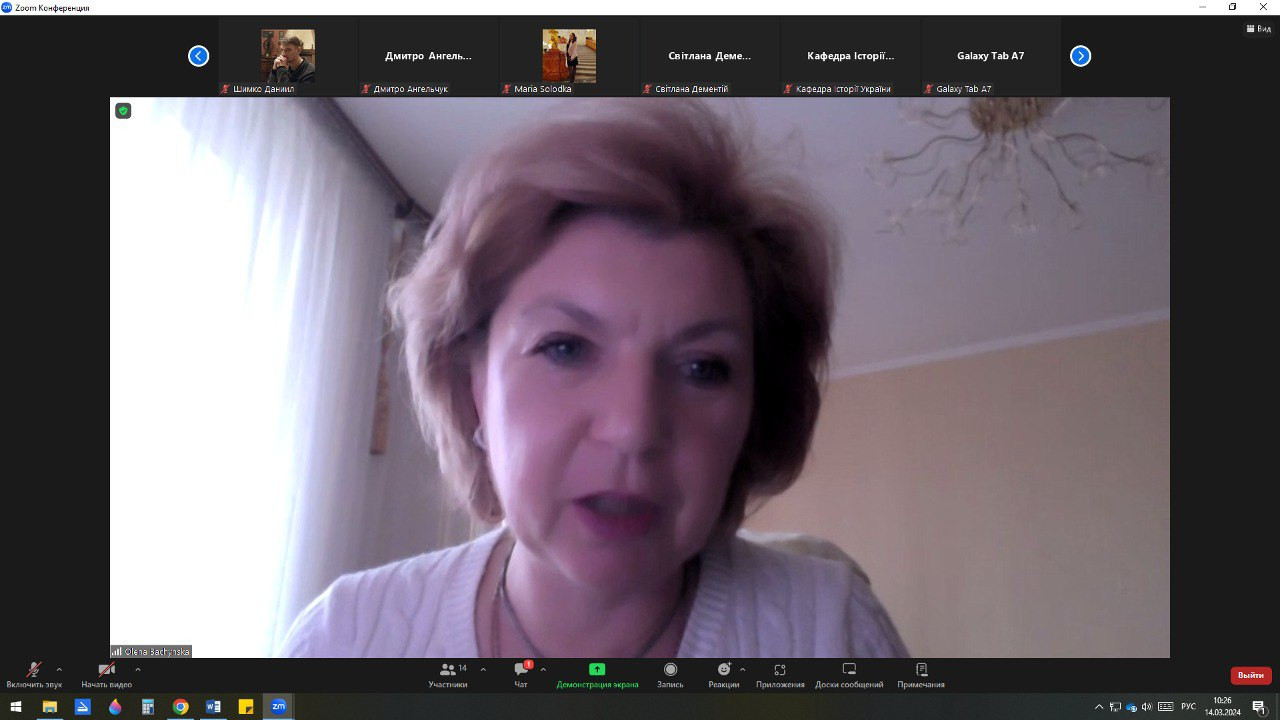Open the Участники participants panel

click(x=448, y=675)
